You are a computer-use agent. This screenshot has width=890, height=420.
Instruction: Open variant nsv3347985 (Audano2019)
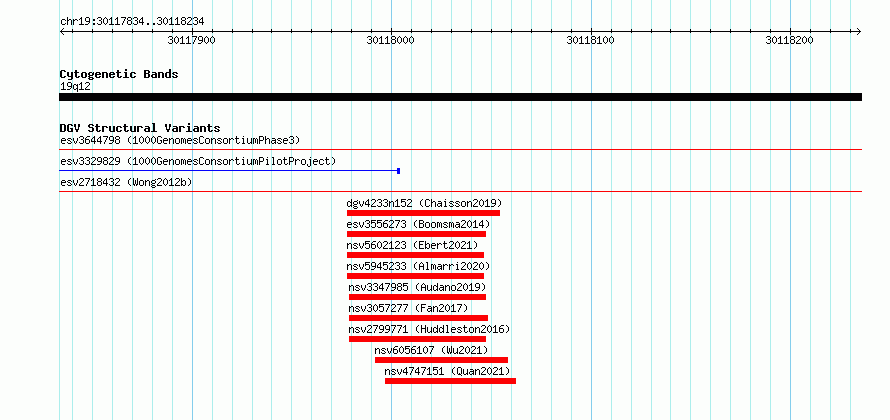coord(418,287)
